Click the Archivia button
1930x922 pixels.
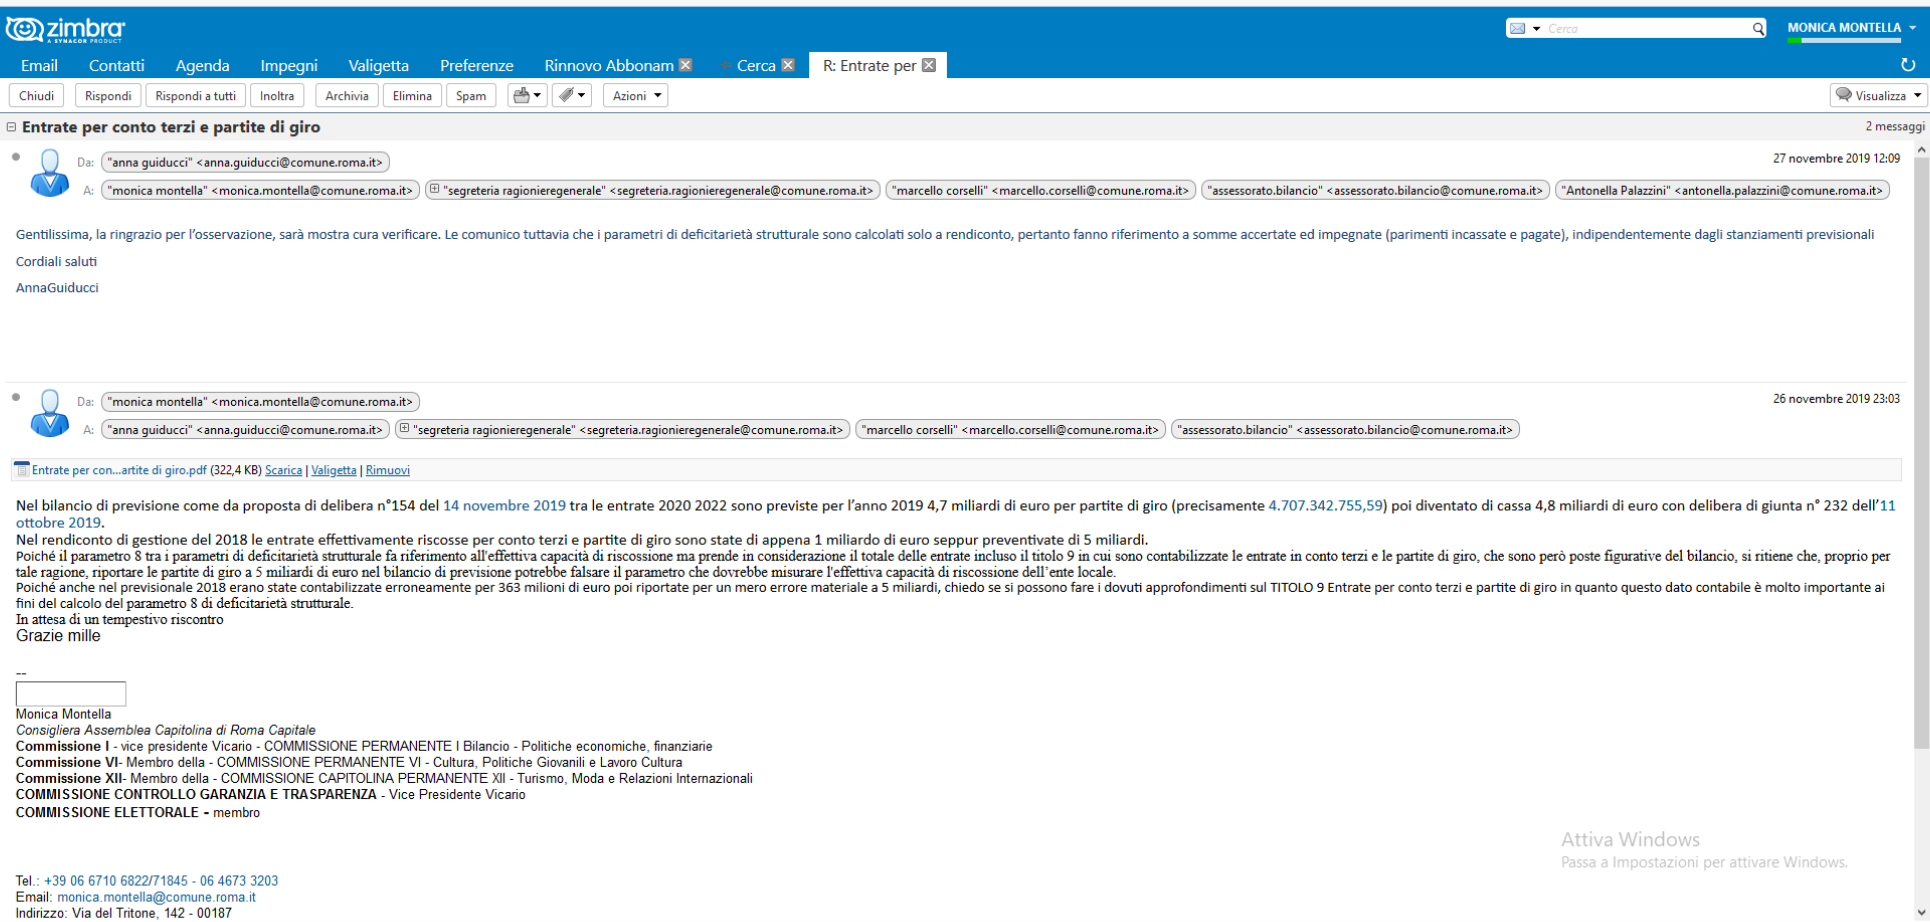[x=347, y=96]
